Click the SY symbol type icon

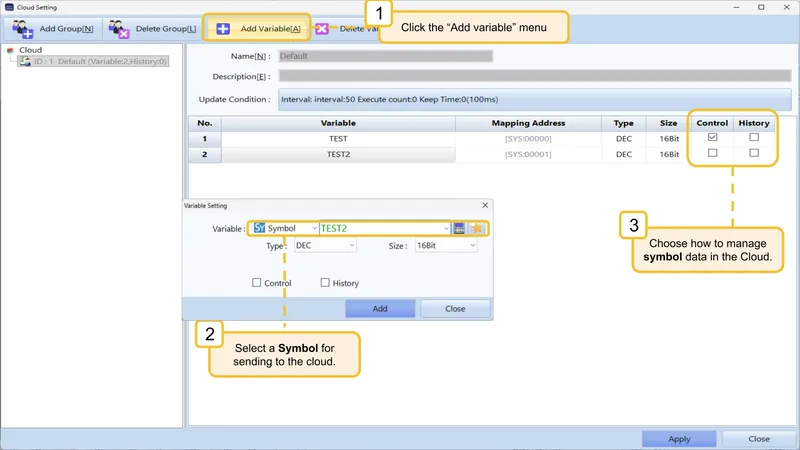tap(259, 228)
